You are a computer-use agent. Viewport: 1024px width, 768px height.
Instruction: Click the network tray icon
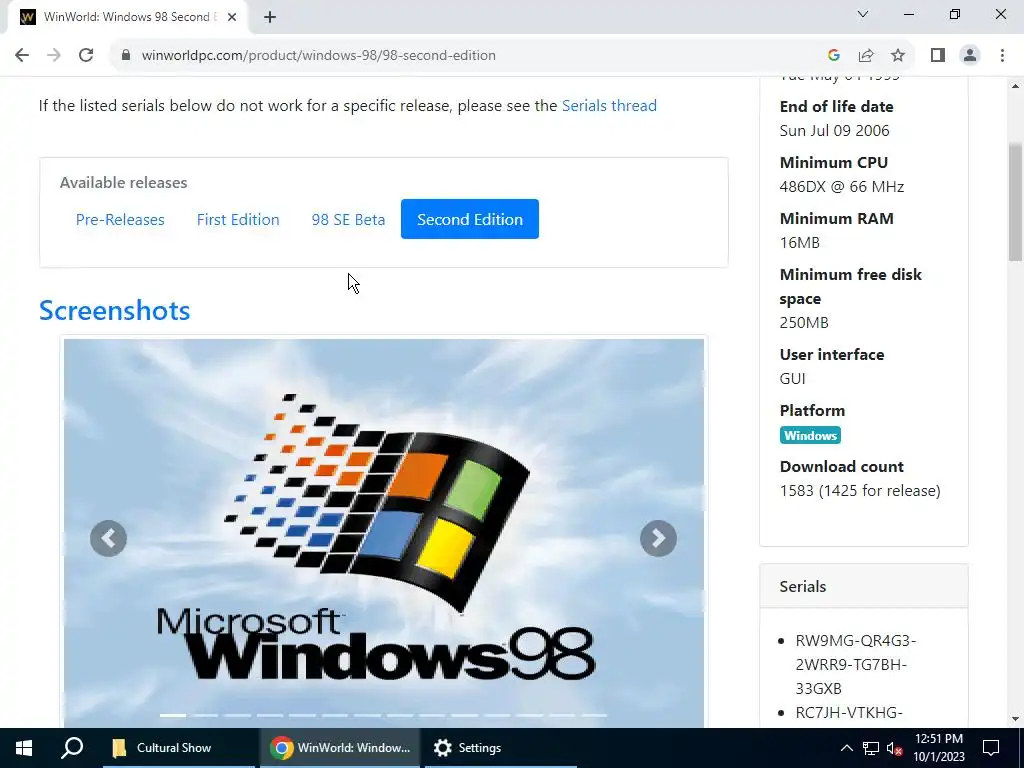[x=871, y=748]
